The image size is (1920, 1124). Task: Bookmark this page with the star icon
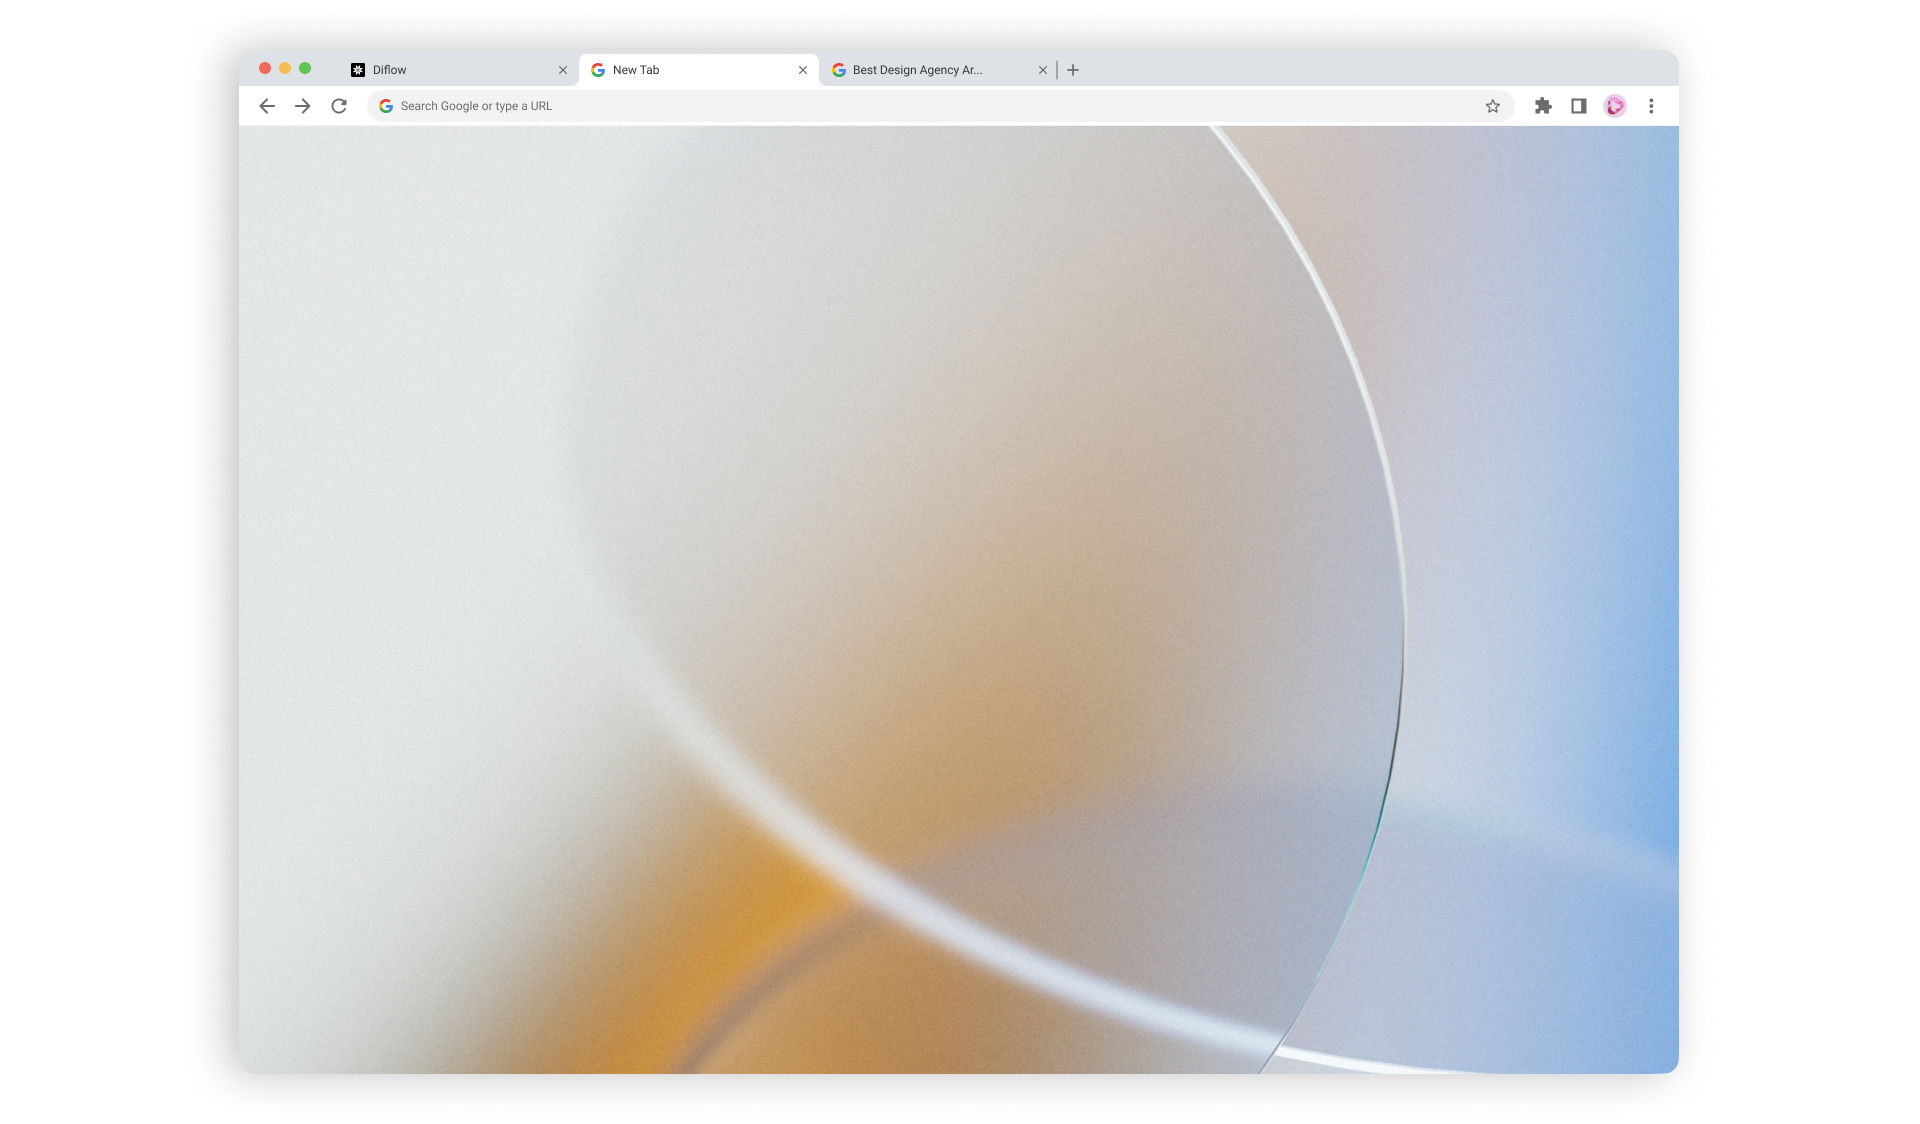[1492, 106]
